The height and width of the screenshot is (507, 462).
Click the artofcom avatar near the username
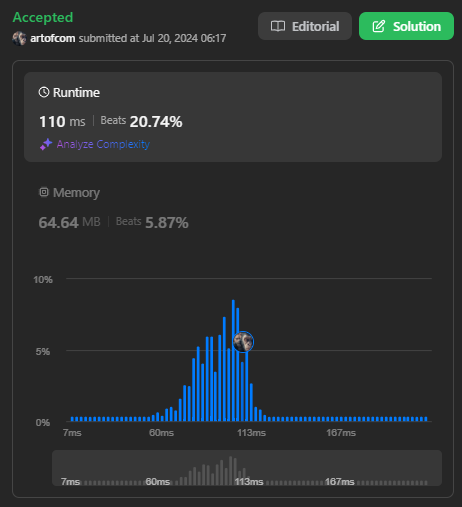click(x=19, y=38)
